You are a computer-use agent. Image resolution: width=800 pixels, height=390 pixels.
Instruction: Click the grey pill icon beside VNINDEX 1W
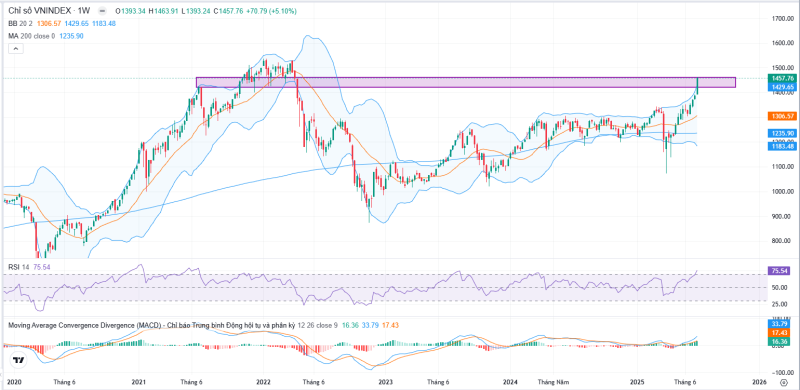[x=103, y=11]
